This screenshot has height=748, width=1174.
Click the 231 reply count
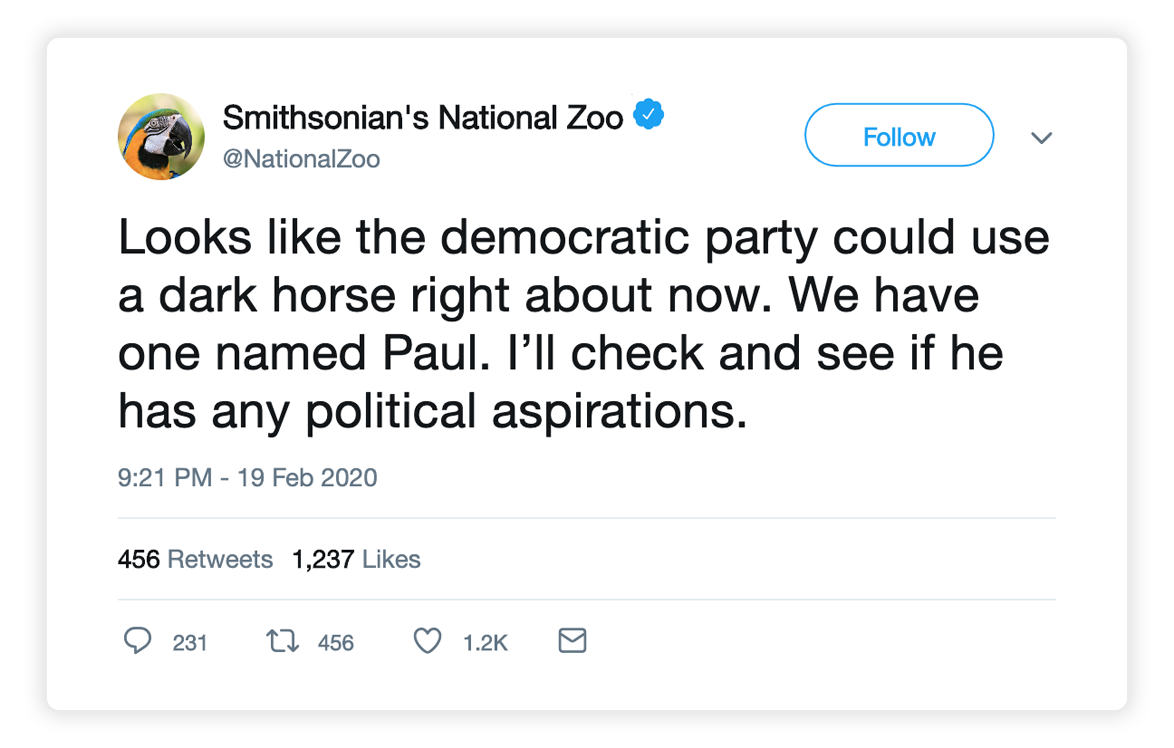click(x=190, y=642)
